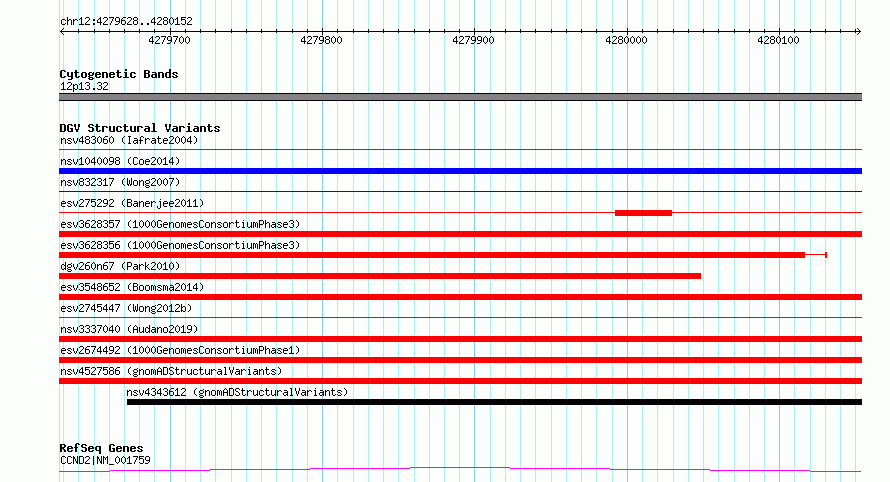890x482 pixels.
Task: Open the DGV Structural Variants track heading
Action: pyautogui.click(x=140, y=128)
